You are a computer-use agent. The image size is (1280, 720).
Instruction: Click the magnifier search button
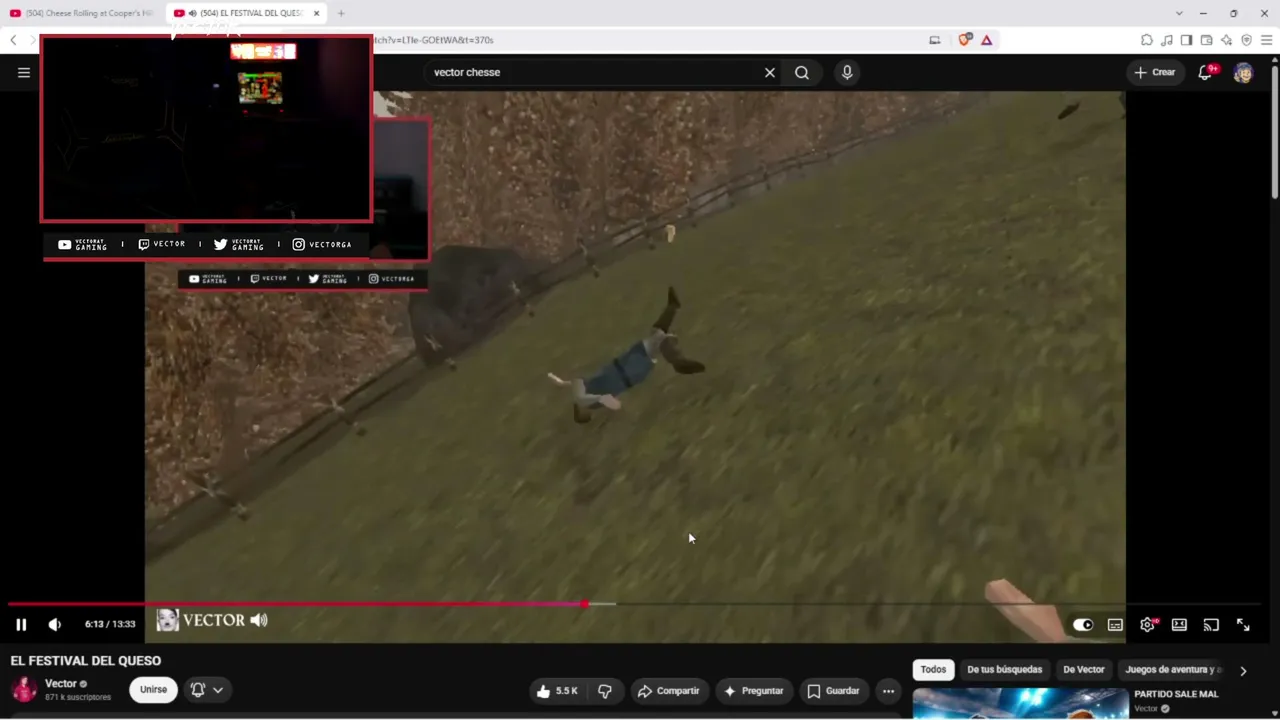tap(802, 72)
